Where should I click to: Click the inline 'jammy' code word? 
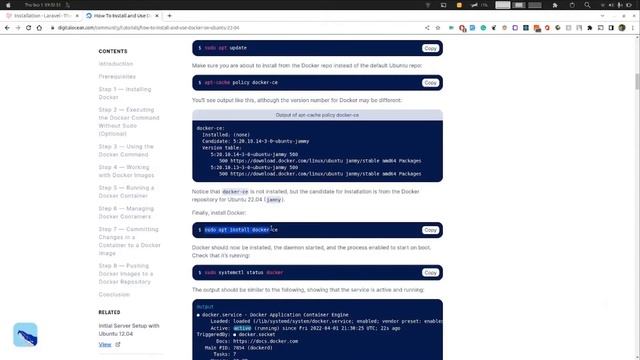[x=273, y=200]
